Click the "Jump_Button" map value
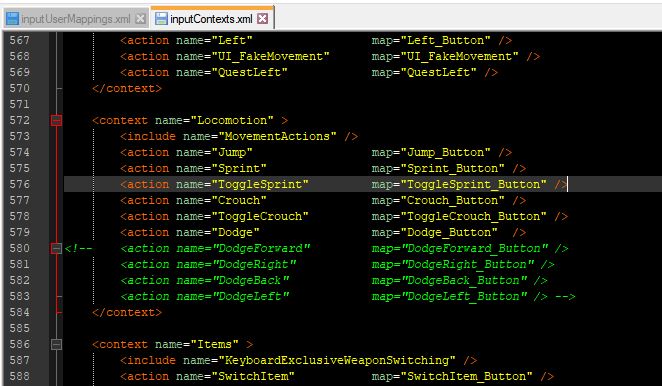This screenshot has width=662, height=386. [x=445, y=152]
